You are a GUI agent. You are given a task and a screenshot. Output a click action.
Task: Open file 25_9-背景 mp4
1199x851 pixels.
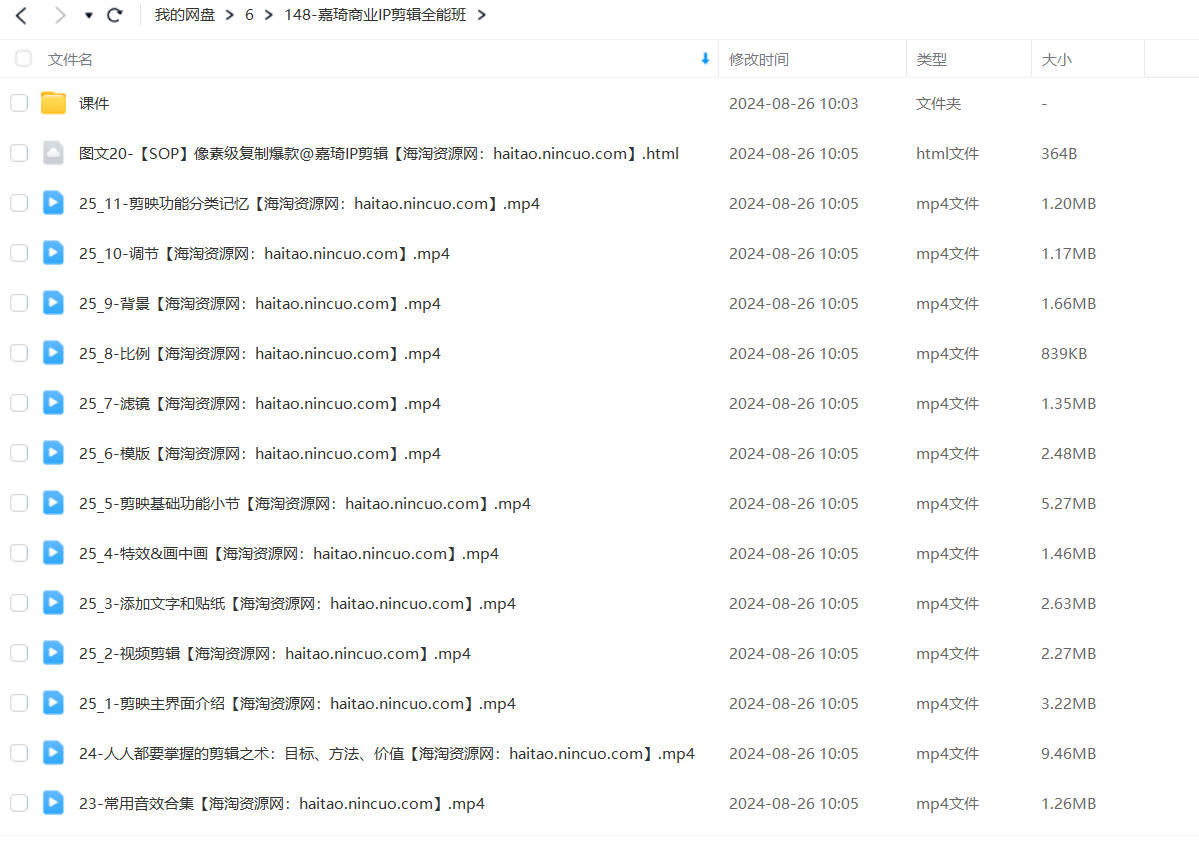click(x=259, y=304)
